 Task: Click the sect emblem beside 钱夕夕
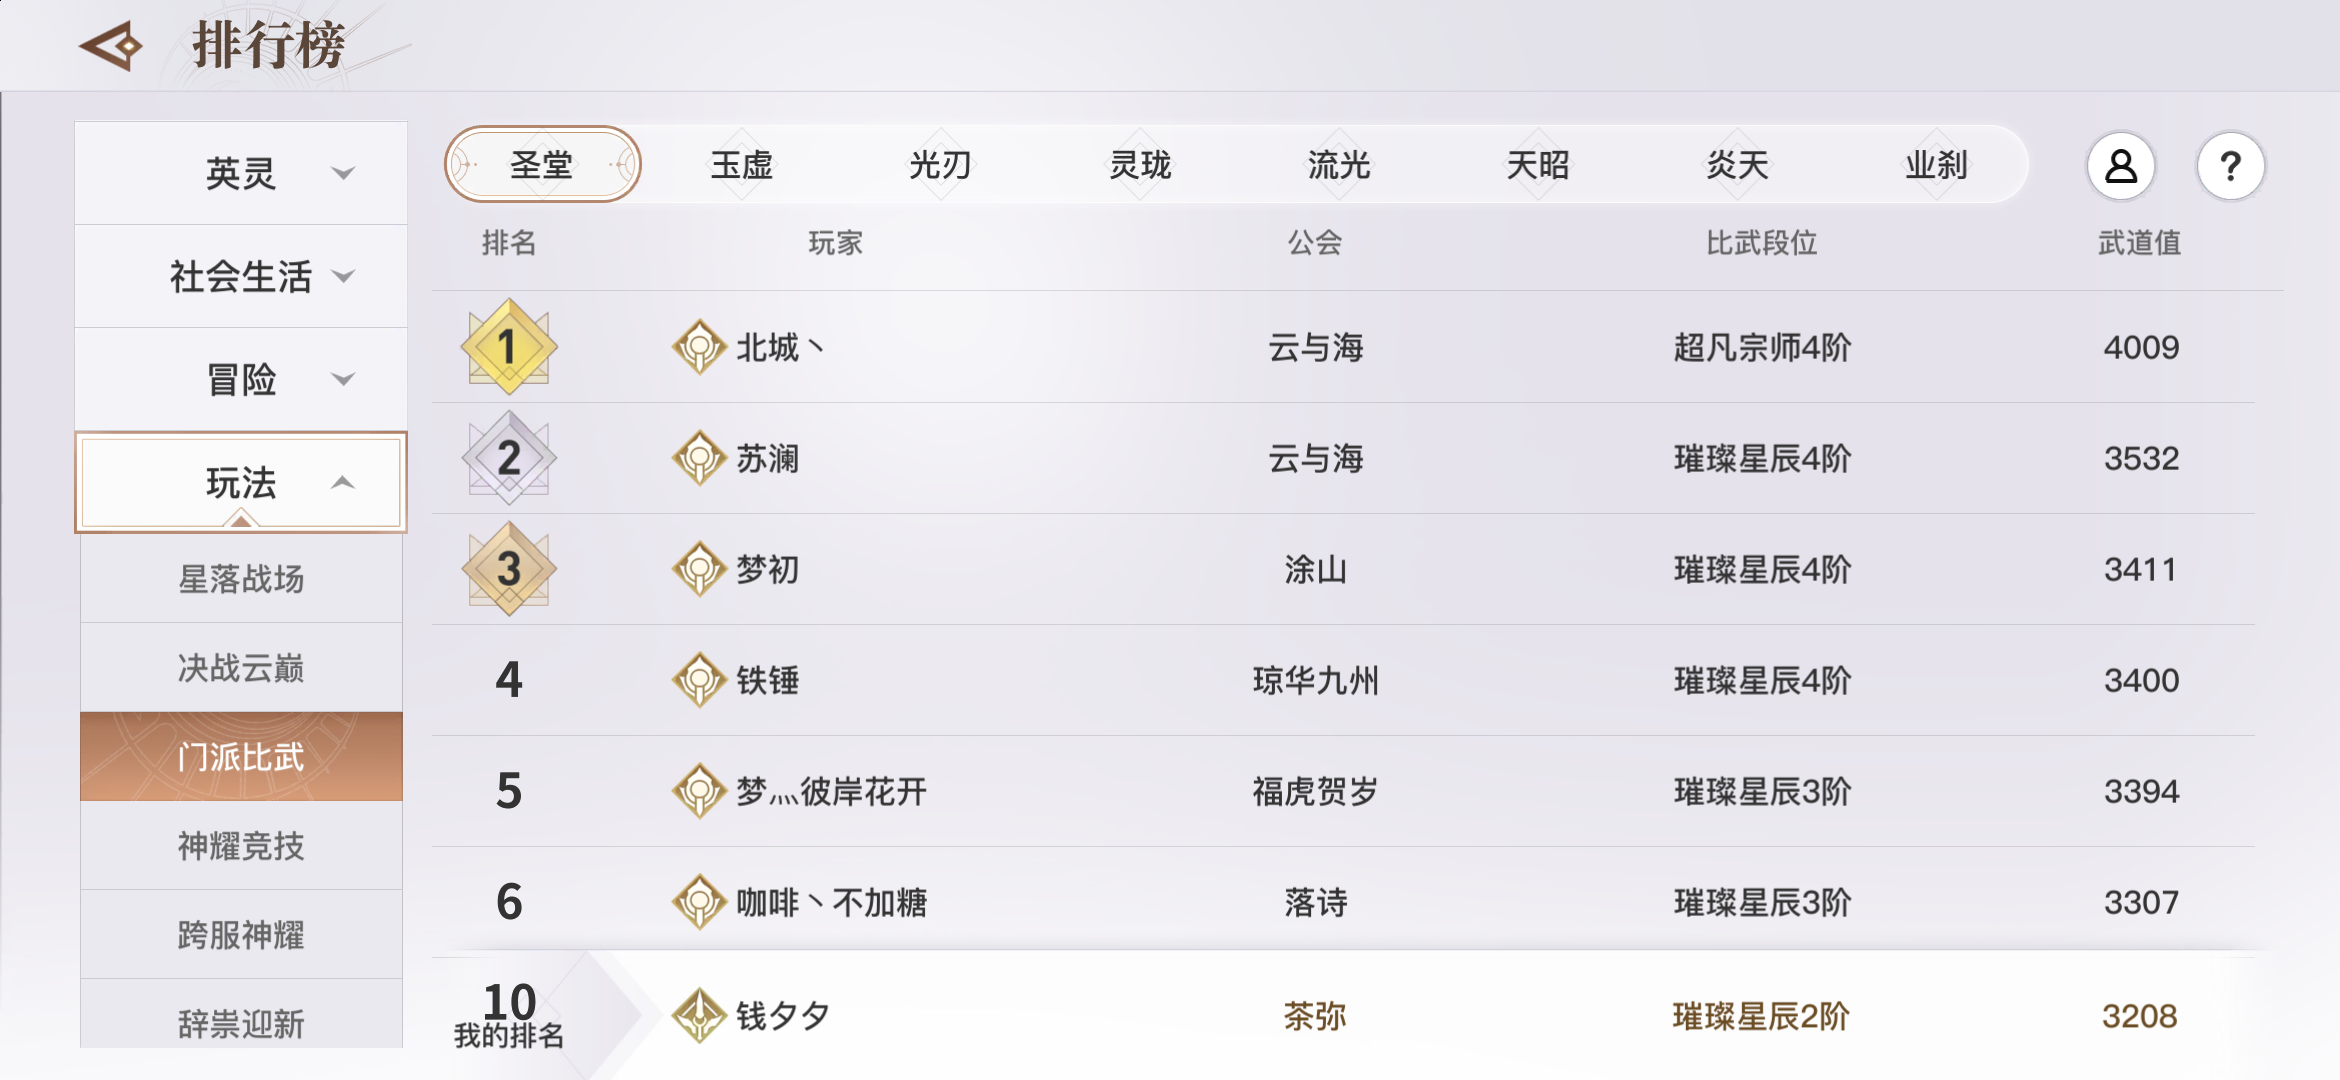coord(700,1015)
